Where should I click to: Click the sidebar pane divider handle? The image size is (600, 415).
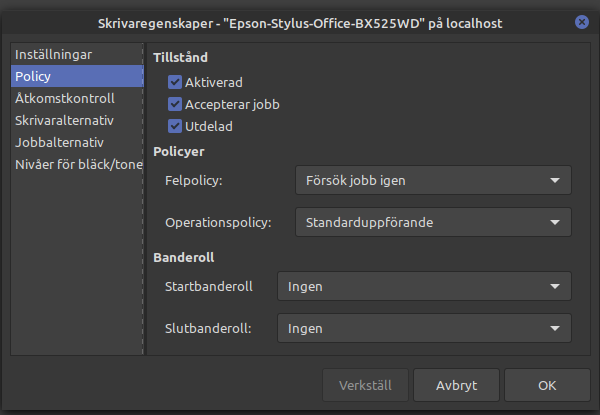point(144,199)
